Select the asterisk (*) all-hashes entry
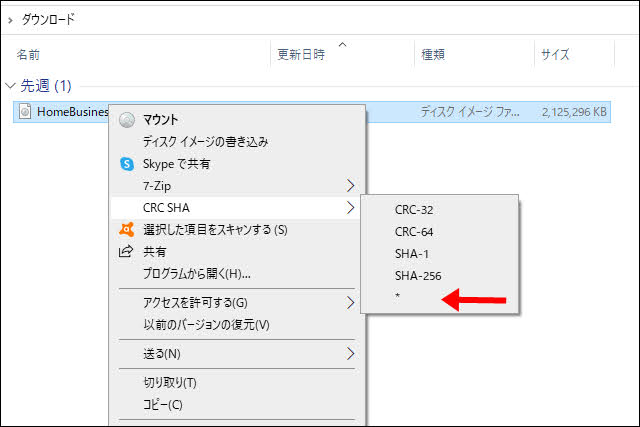This screenshot has width=640, height=427. [440, 297]
